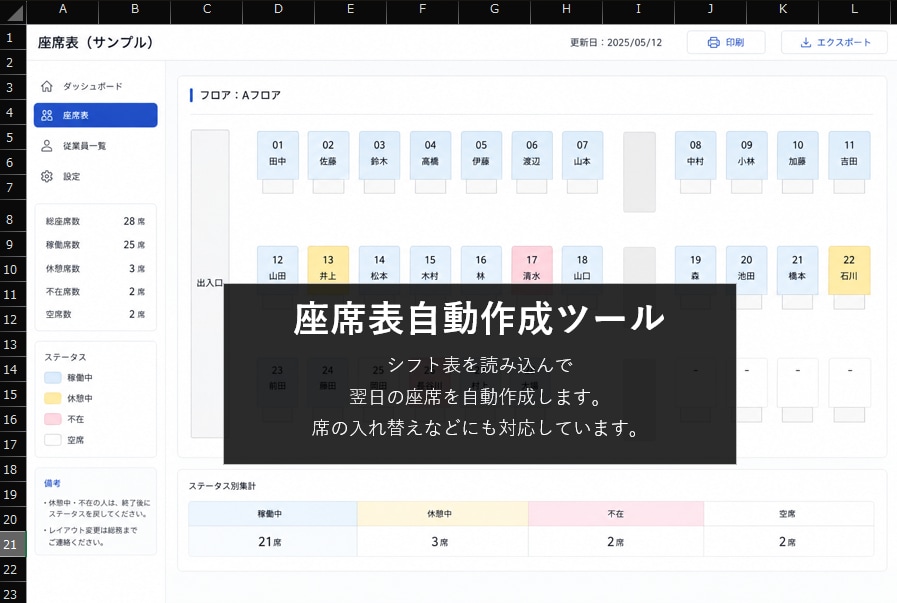897x603 pixels.
Task: Click the 3席 value in summary table
Action: pos(440,542)
